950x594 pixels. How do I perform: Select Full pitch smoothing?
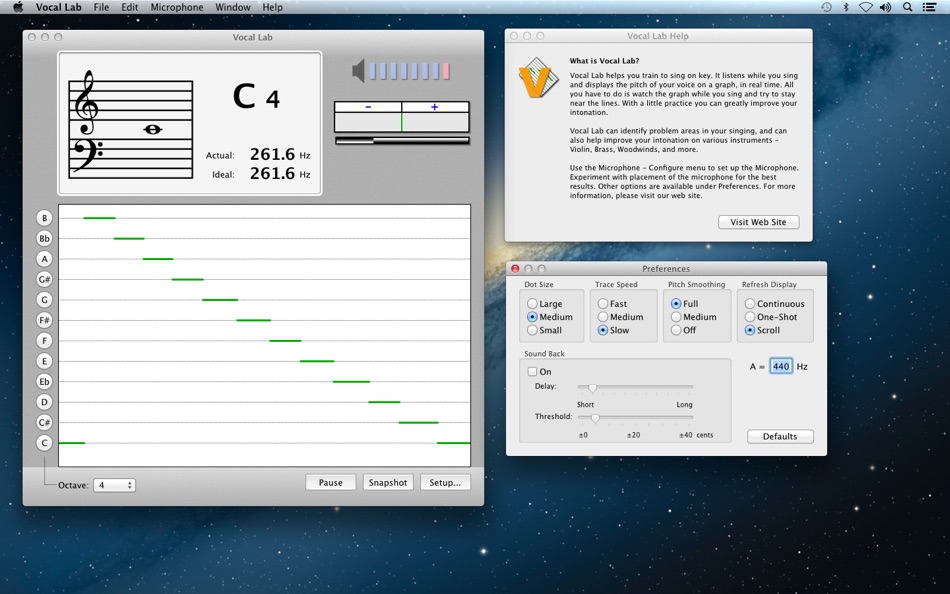pyautogui.click(x=685, y=304)
